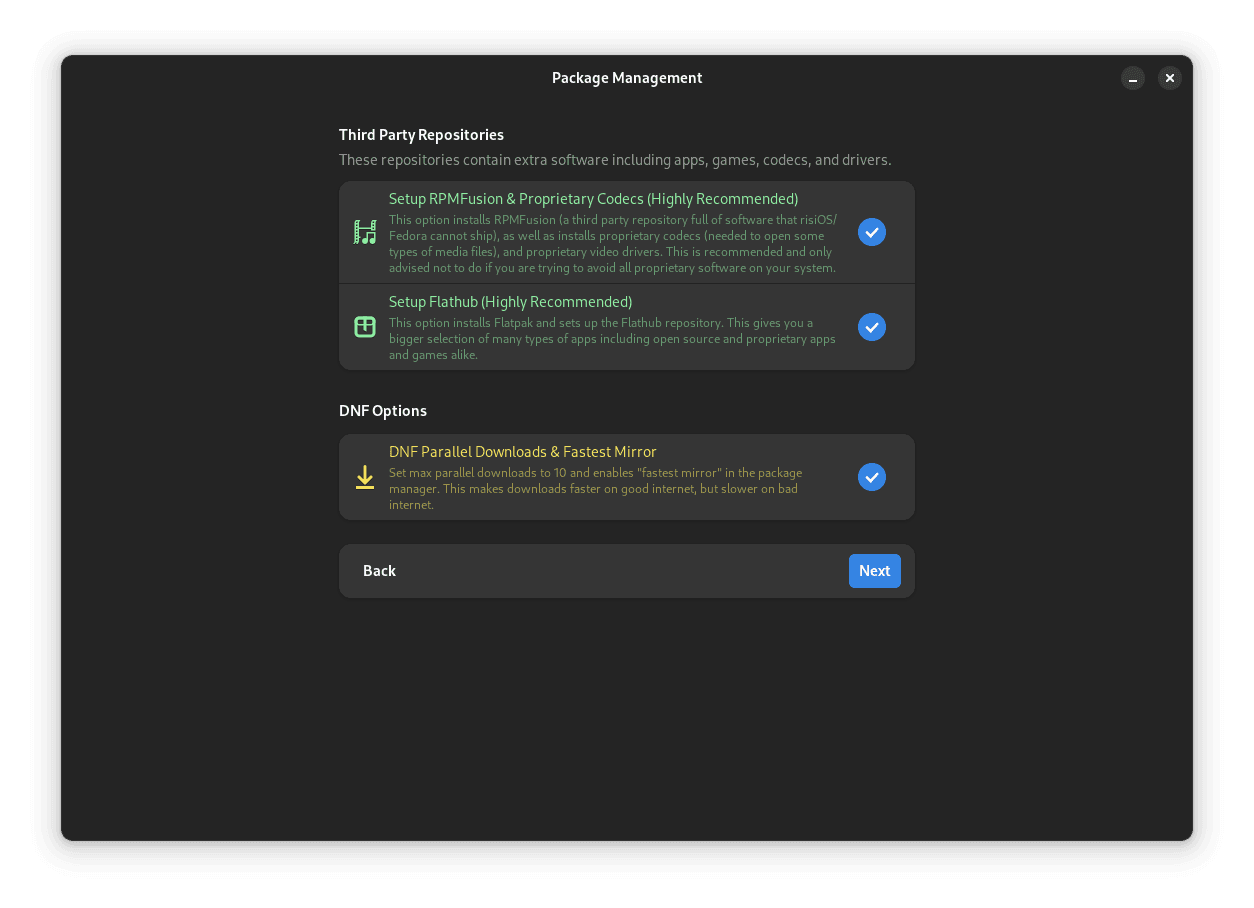Minimize the Package Management window

[1133, 78]
